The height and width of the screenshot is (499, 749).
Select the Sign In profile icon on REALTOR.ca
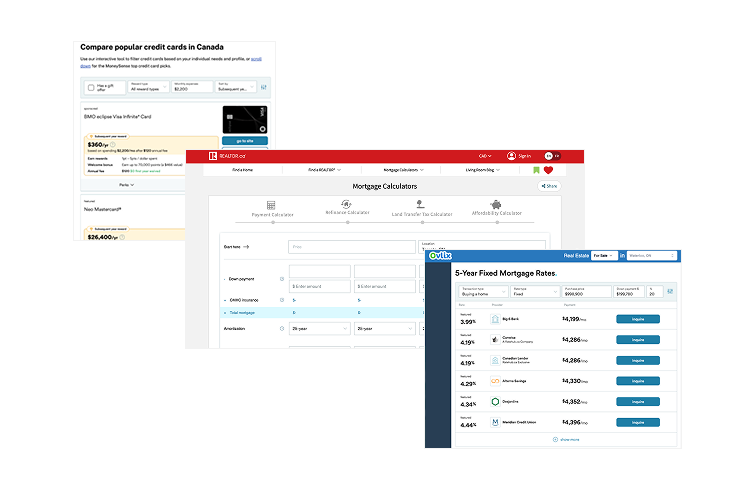(511, 156)
